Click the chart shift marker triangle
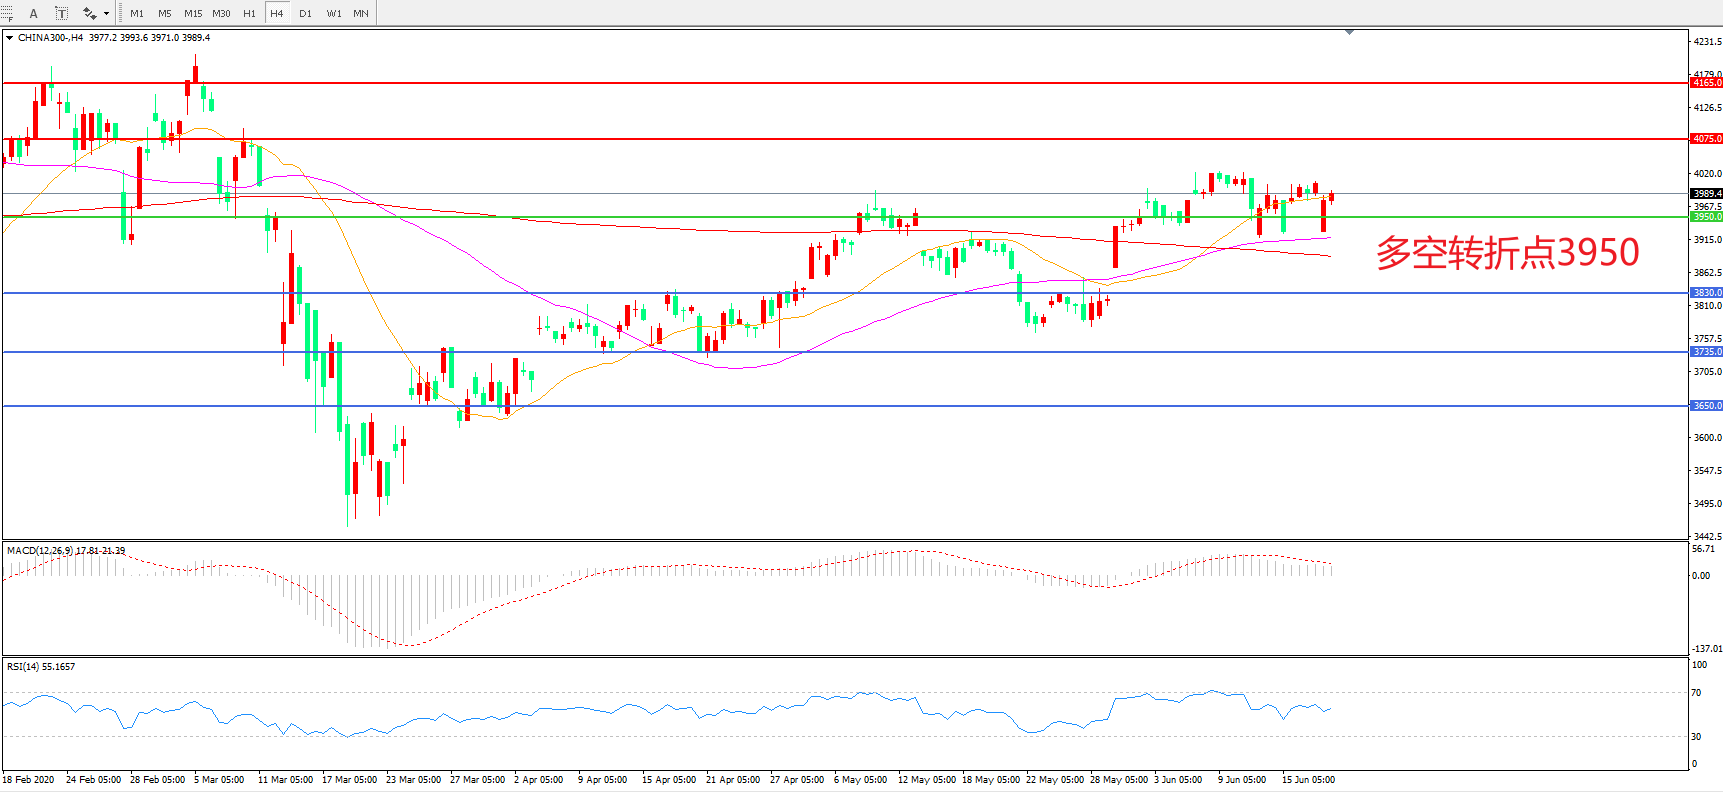Viewport: 1723px width, 792px height. pyautogui.click(x=1349, y=33)
